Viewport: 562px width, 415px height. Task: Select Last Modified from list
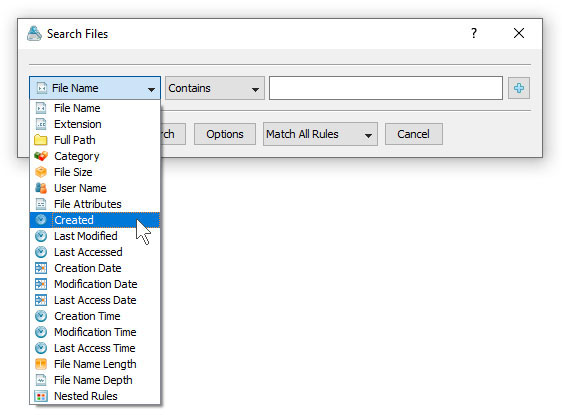95,236
